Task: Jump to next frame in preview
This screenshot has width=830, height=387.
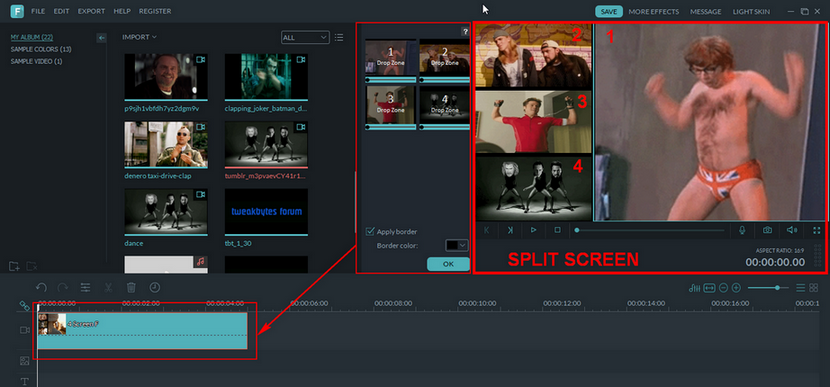Action: (510, 230)
